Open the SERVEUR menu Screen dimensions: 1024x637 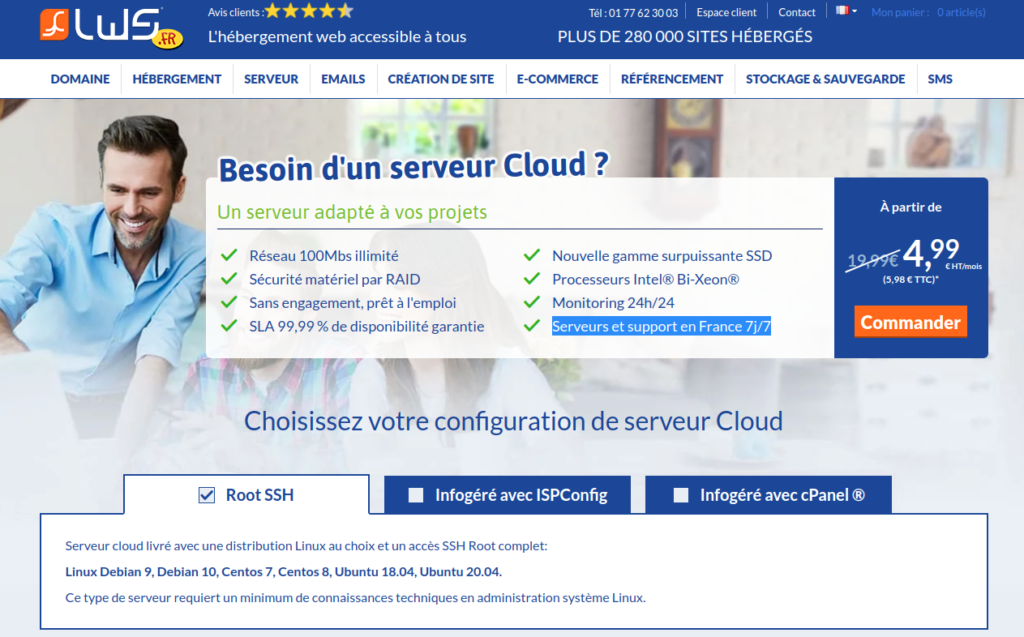271,79
